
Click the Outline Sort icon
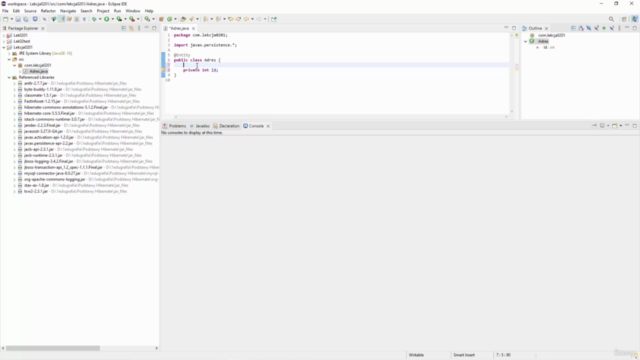pyautogui.click(x=581, y=28)
